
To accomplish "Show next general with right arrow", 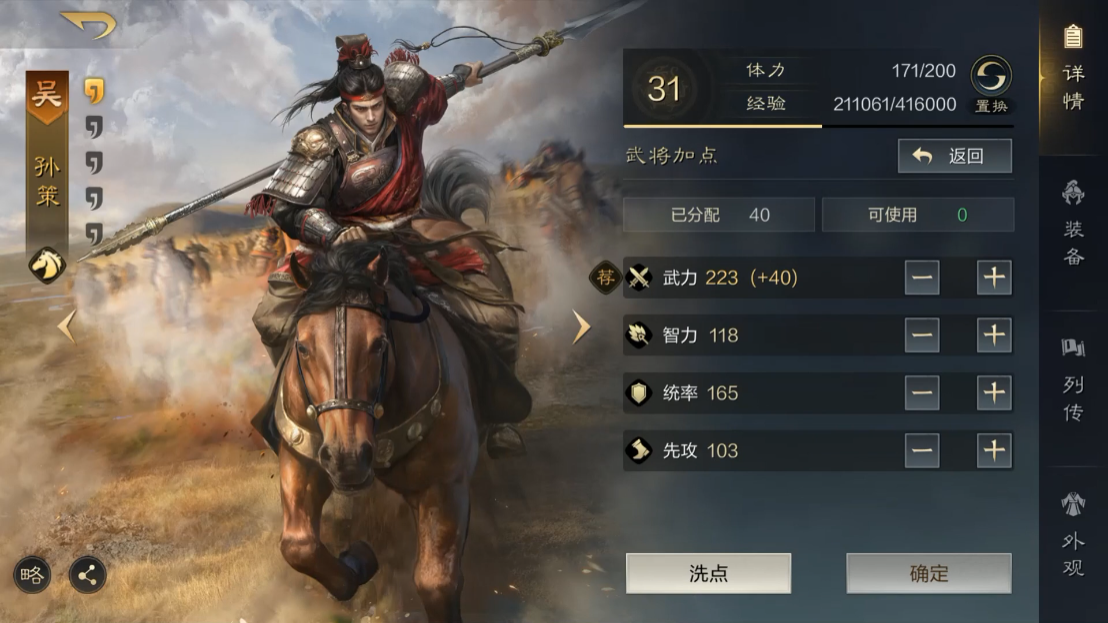I will [581, 326].
